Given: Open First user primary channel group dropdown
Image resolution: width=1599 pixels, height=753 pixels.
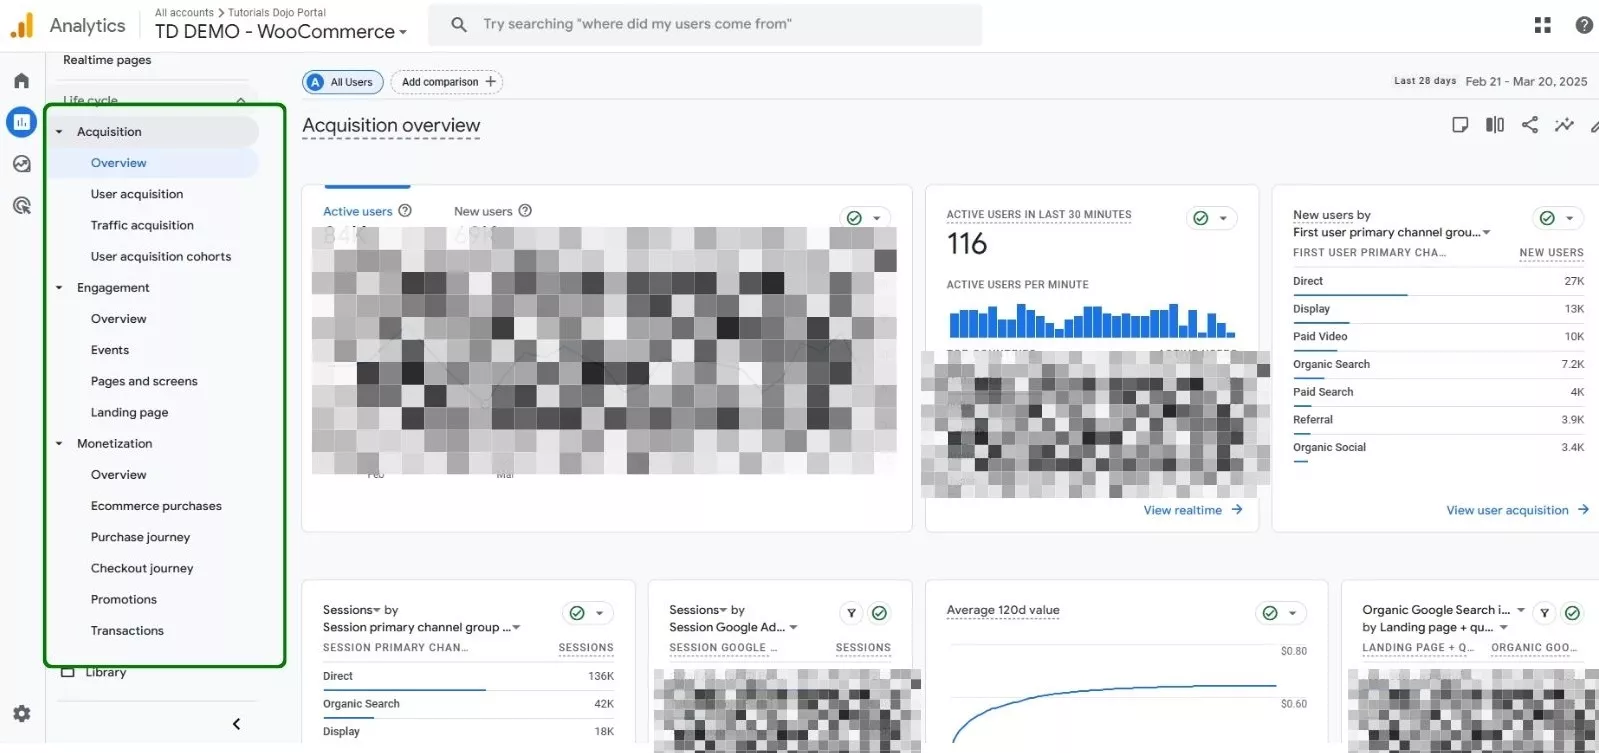Looking at the screenshot, I should point(1391,232).
